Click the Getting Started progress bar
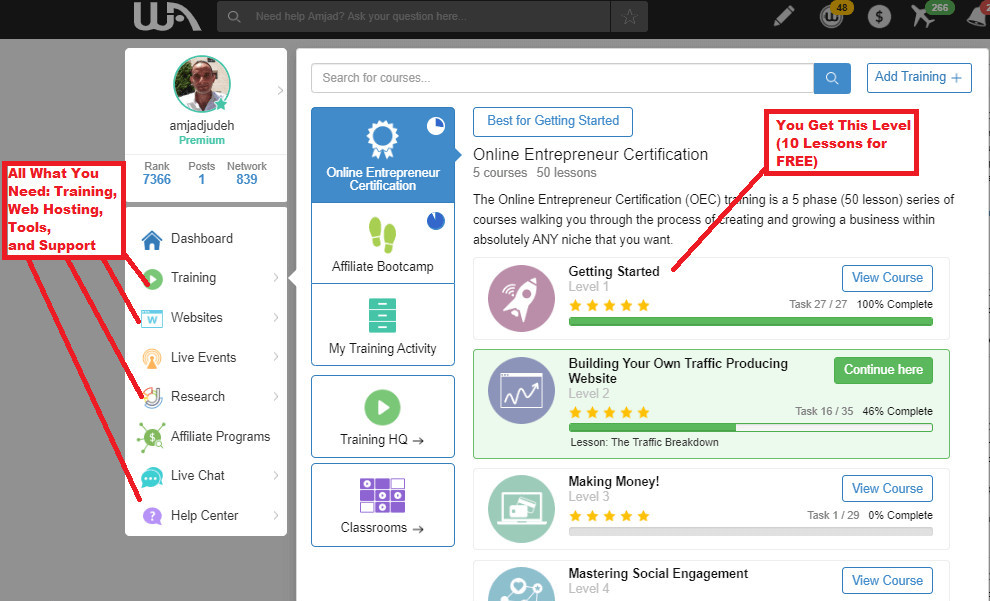The height and width of the screenshot is (601, 990). coord(751,321)
